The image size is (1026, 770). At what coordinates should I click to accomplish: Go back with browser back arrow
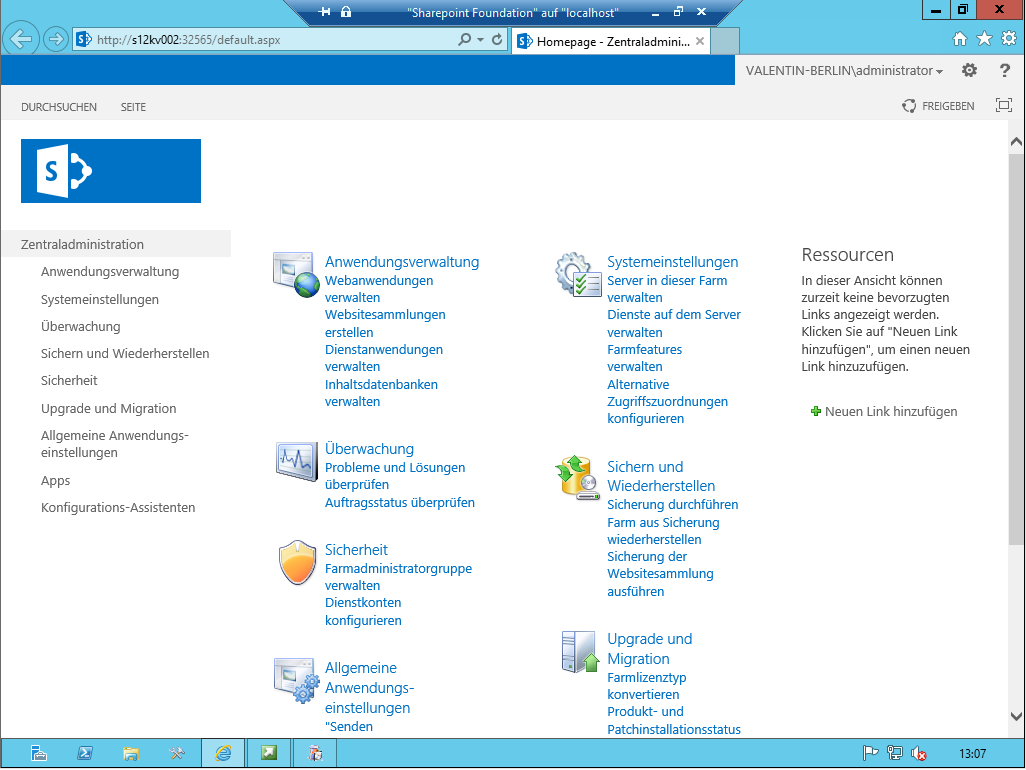(x=21, y=39)
